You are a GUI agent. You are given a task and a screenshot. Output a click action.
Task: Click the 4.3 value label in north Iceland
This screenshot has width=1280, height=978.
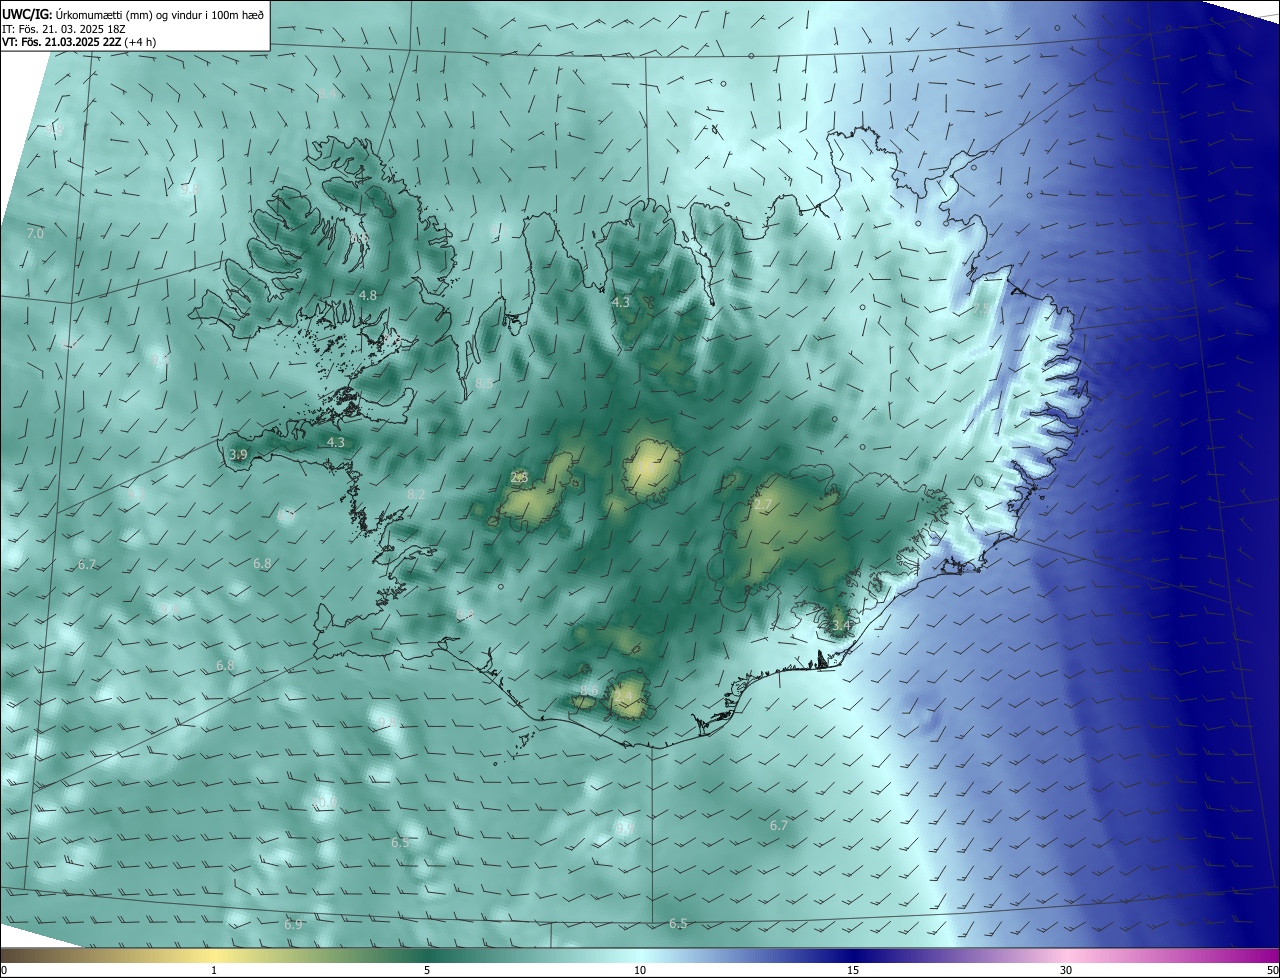click(621, 302)
